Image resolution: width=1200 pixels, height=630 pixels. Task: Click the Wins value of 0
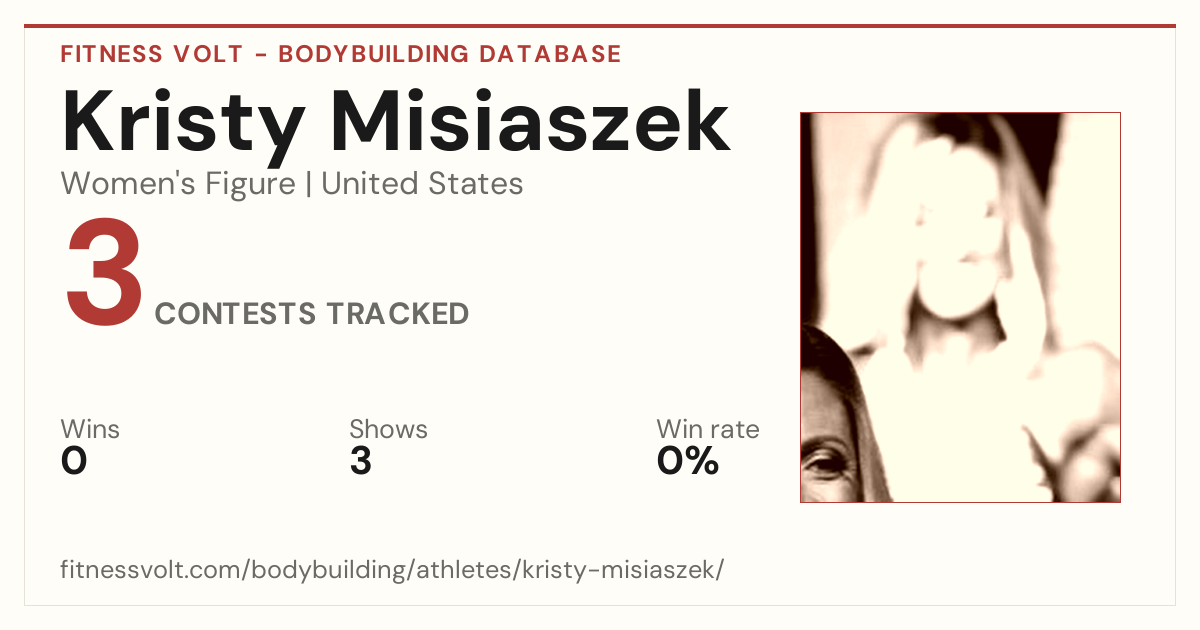(74, 461)
